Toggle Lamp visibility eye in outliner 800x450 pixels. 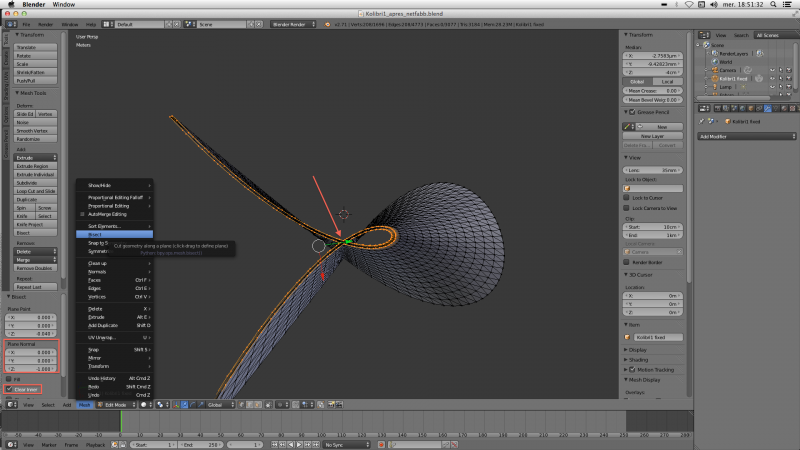772,87
